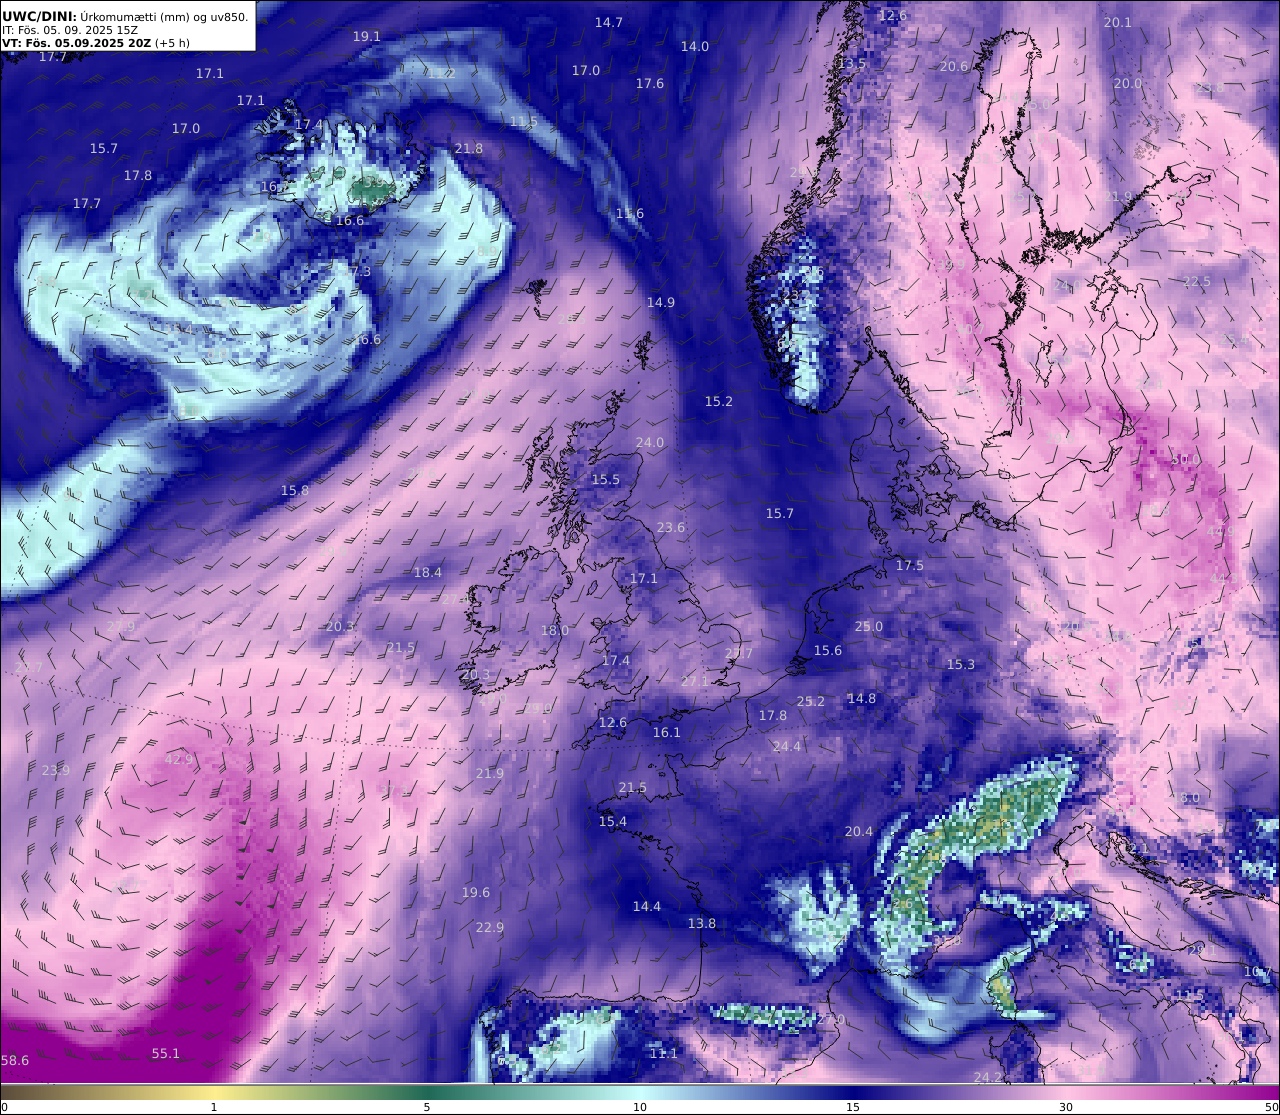Click the 20.1 value label

(x=1118, y=22)
